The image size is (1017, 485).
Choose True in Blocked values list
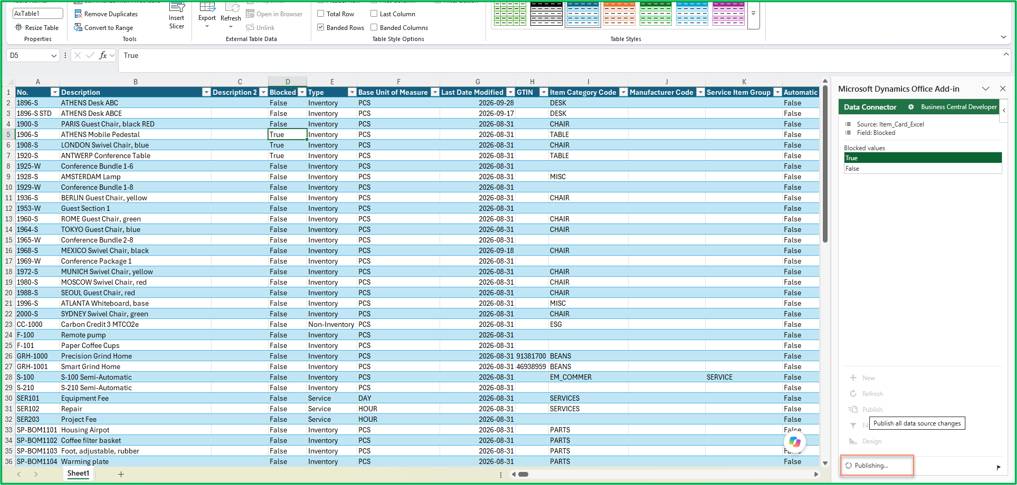[x=922, y=158]
